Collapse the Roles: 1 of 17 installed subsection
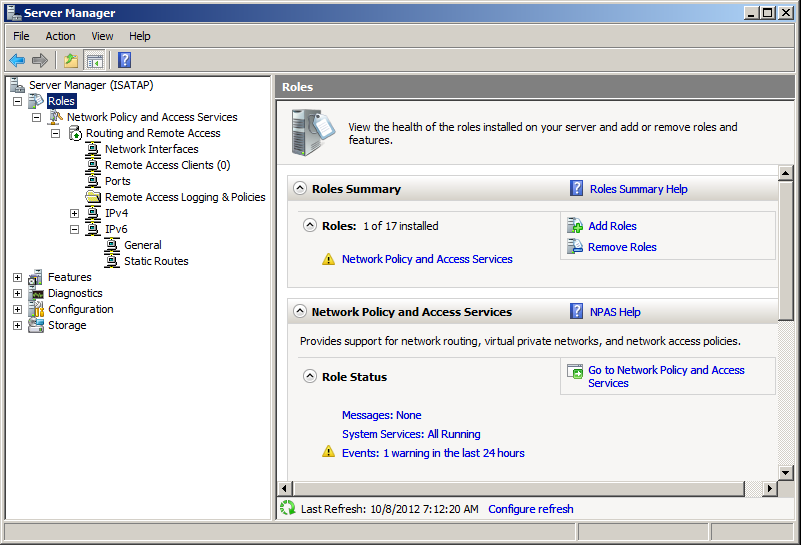Screen dimensions: 801x545 (310, 225)
